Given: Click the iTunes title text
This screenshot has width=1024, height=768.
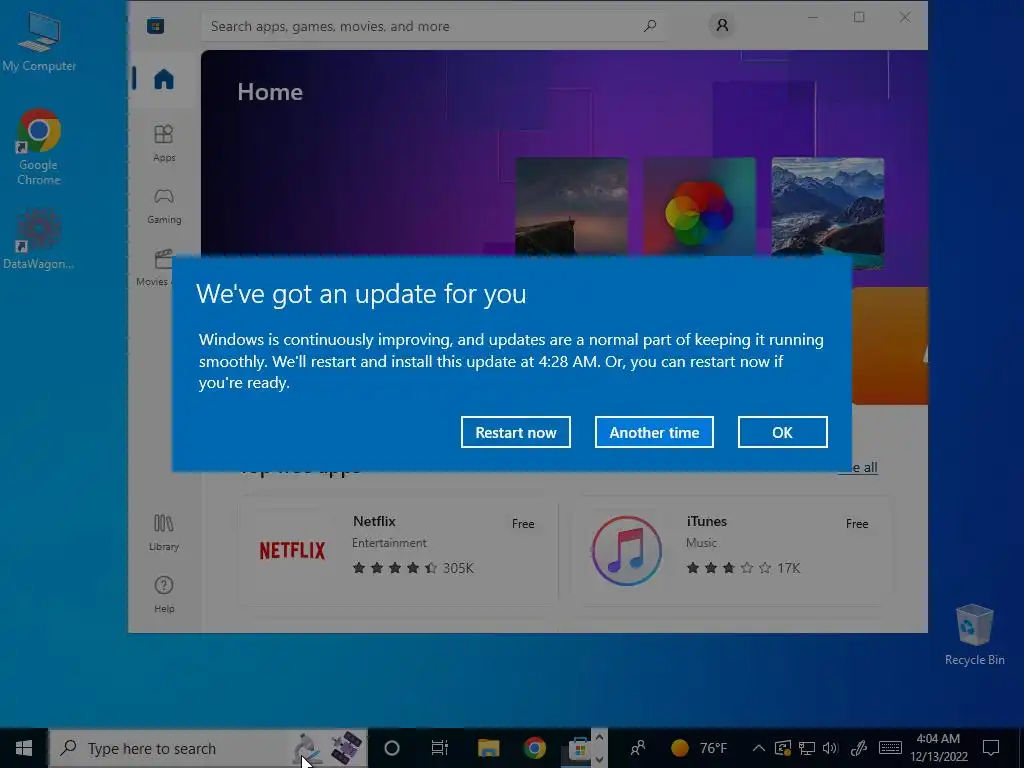Looking at the screenshot, I should [x=707, y=521].
